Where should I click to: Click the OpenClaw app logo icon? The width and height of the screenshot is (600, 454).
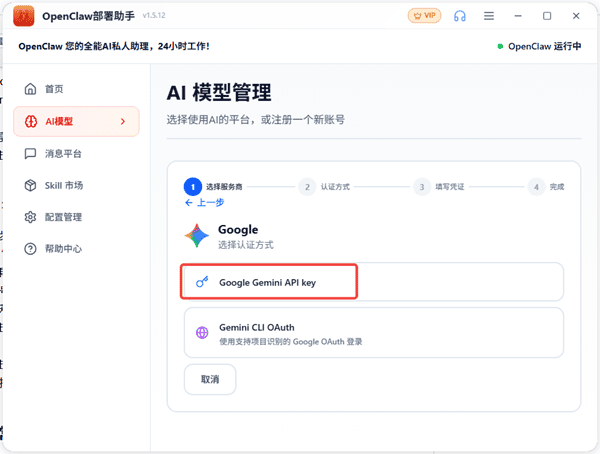(23, 16)
